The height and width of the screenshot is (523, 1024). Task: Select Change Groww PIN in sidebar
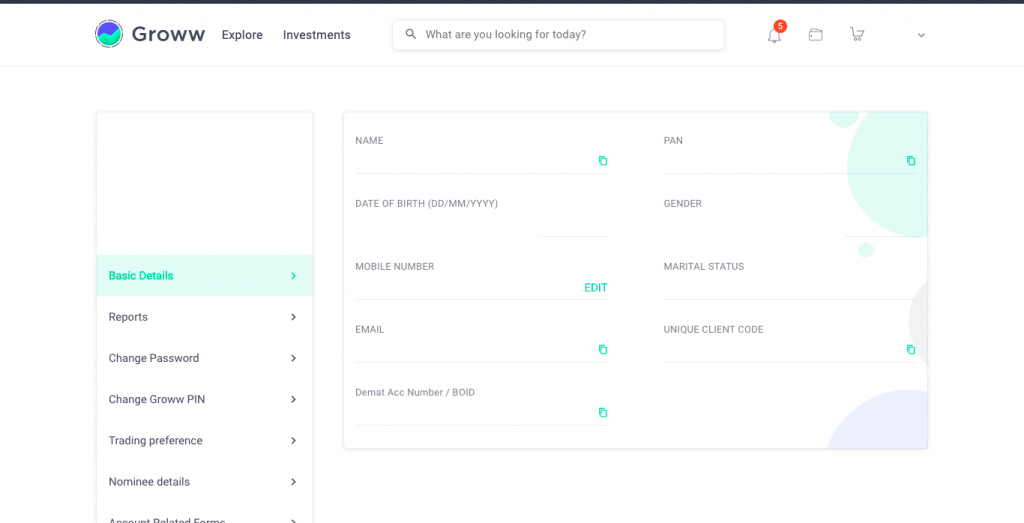coord(204,399)
